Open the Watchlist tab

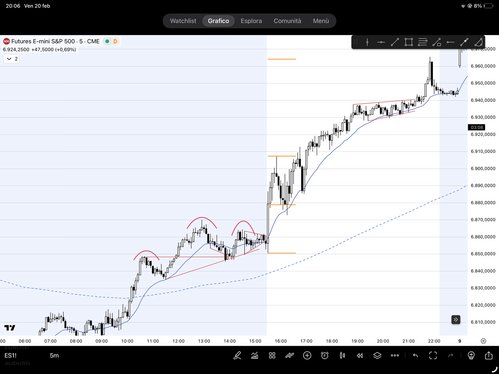[x=183, y=21]
